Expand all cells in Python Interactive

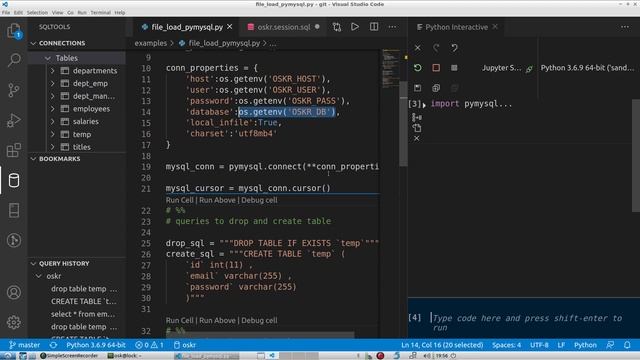click(x=436, y=88)
